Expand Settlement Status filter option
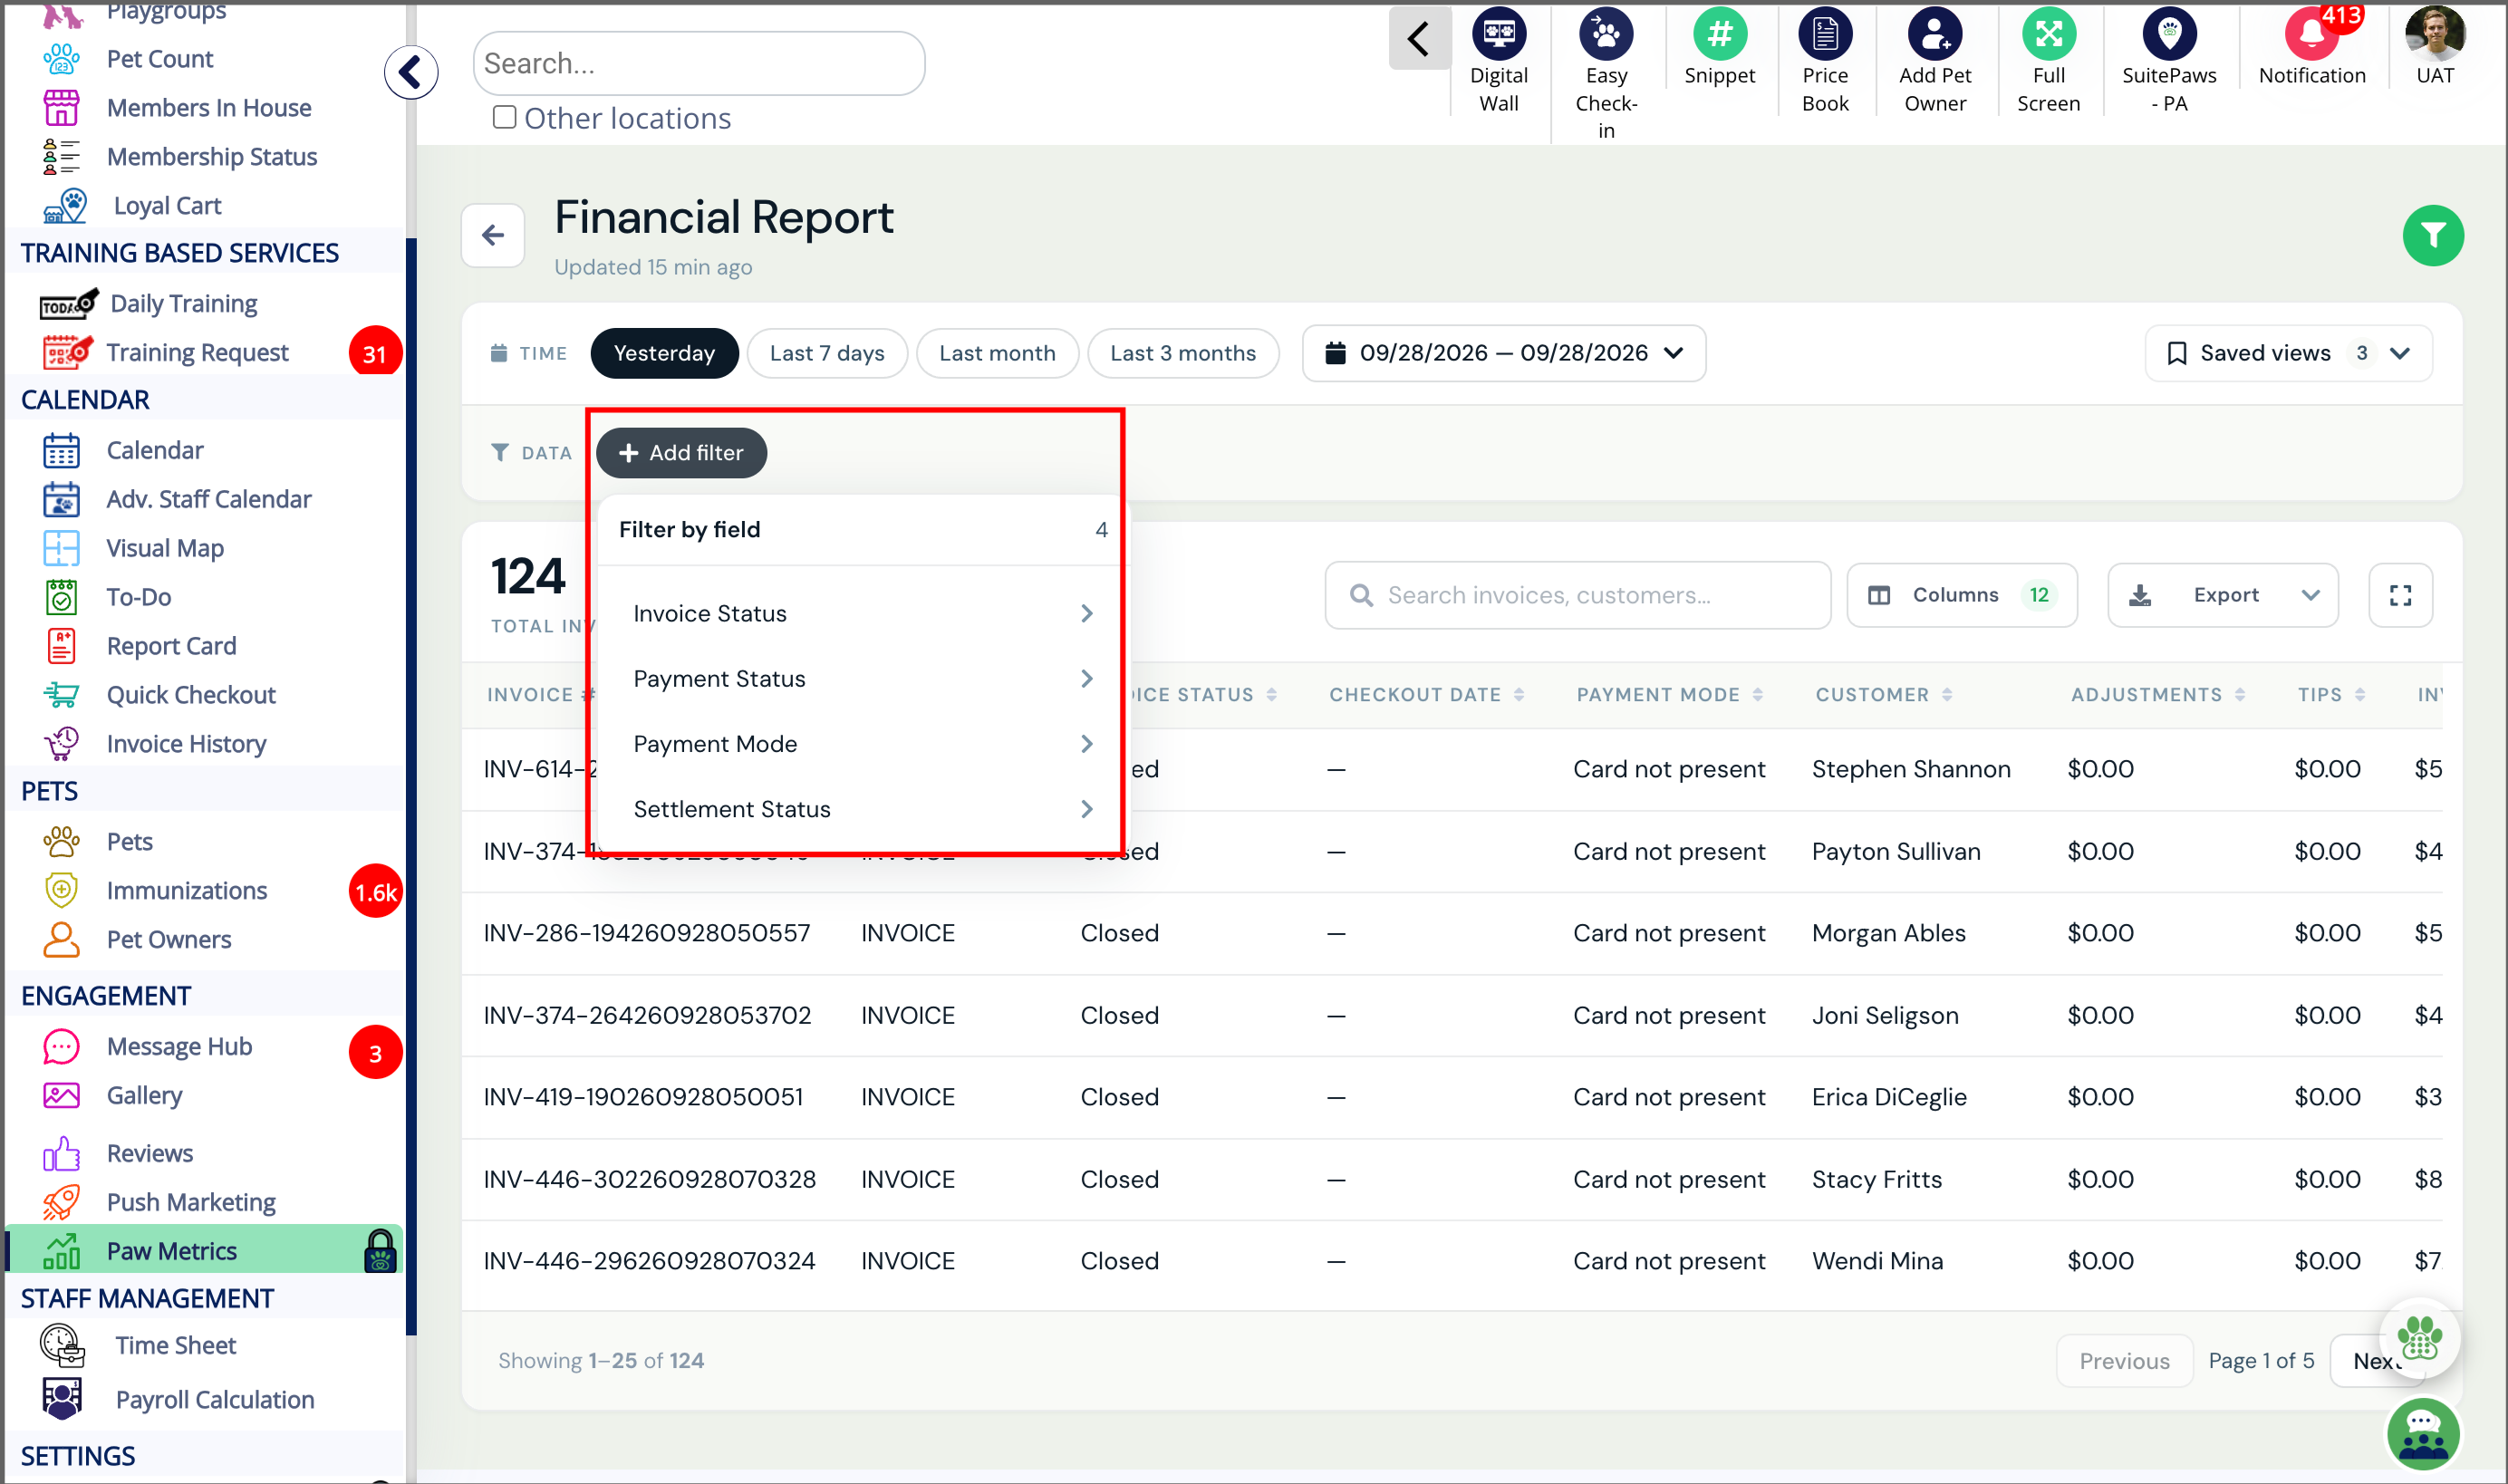Screen dimensions: 2508x1484 click(861, 808)
